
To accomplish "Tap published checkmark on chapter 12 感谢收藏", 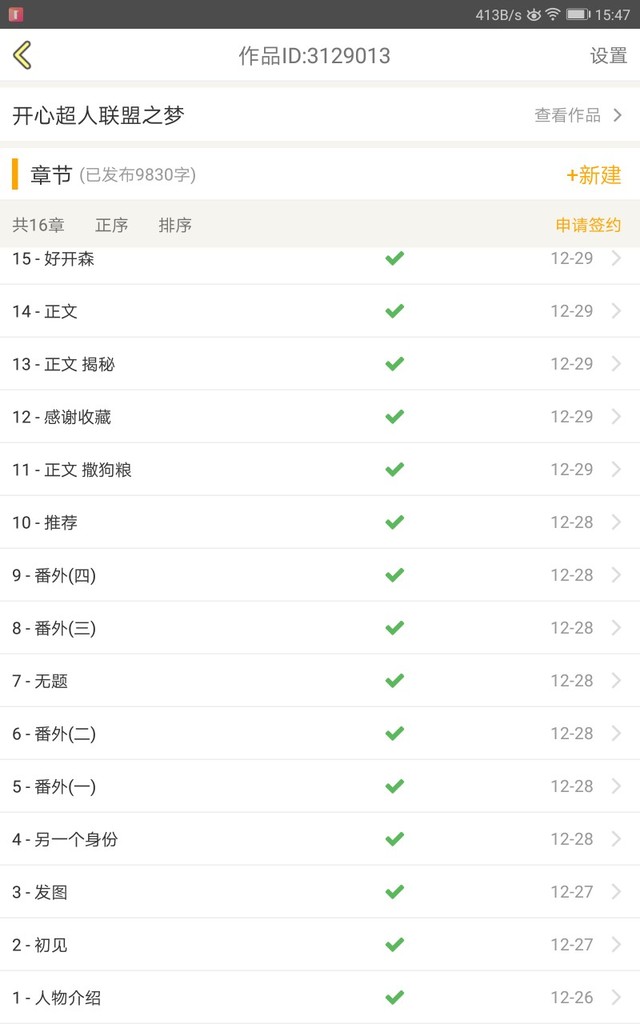I will point(395,416).
